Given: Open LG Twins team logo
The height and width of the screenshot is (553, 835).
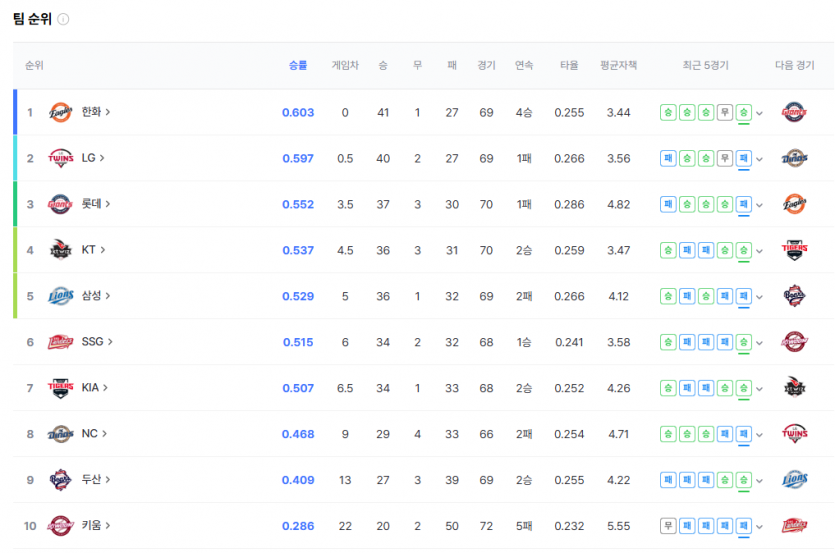Looking at the screenshot, I should coord(60,158).
